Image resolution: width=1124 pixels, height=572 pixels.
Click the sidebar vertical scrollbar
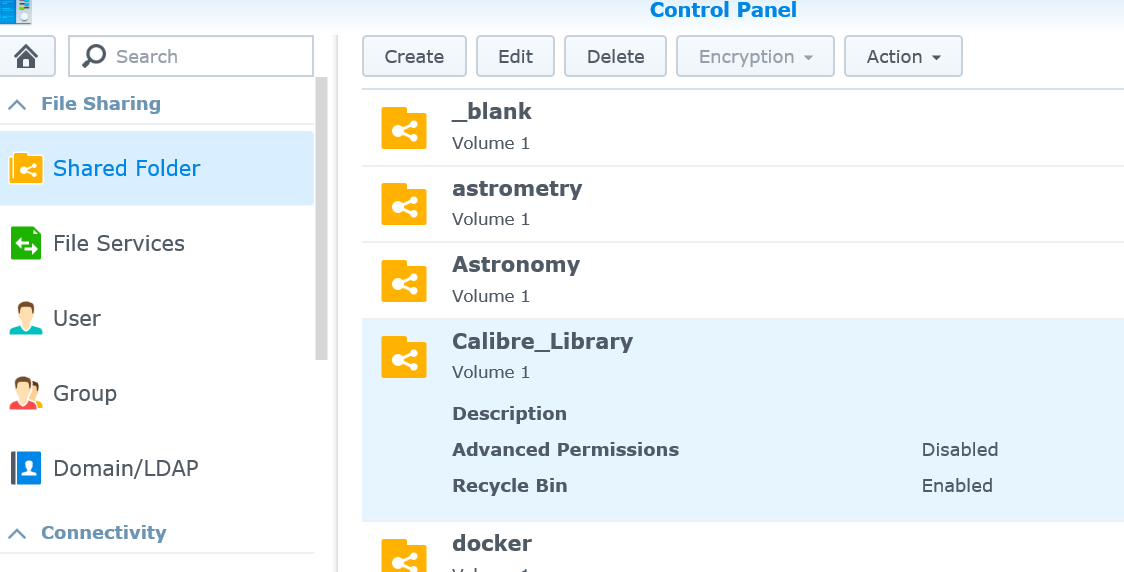tap(321, 220)
